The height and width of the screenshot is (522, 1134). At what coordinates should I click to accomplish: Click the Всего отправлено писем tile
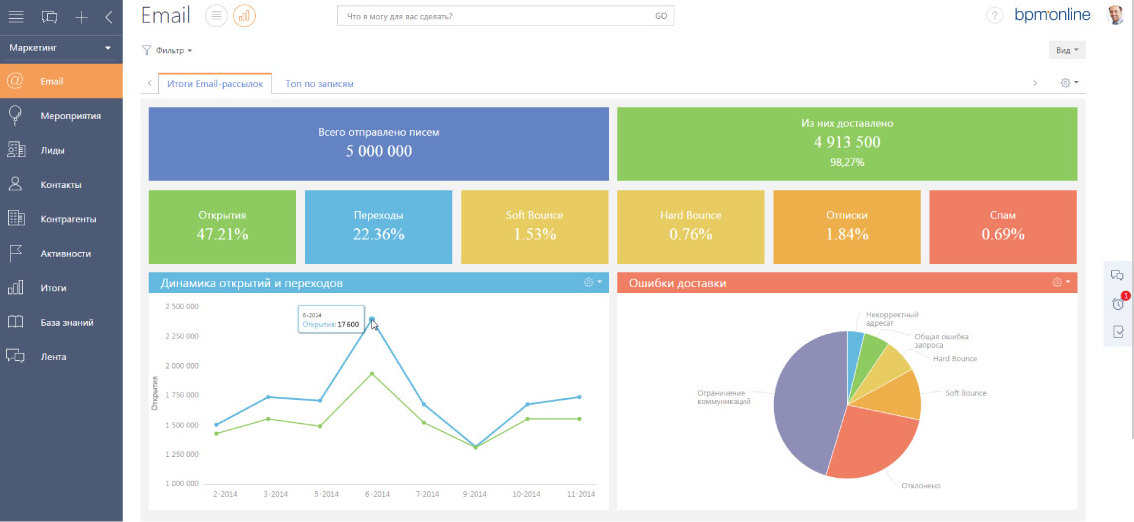[378, 143]
